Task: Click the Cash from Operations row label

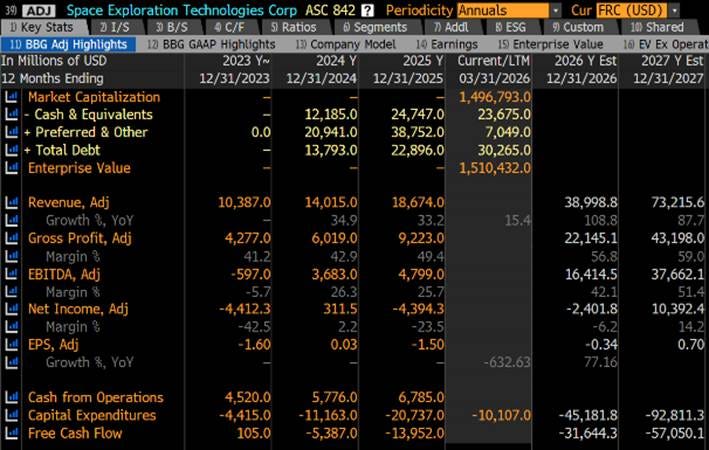Action: [x=95, y=397]
